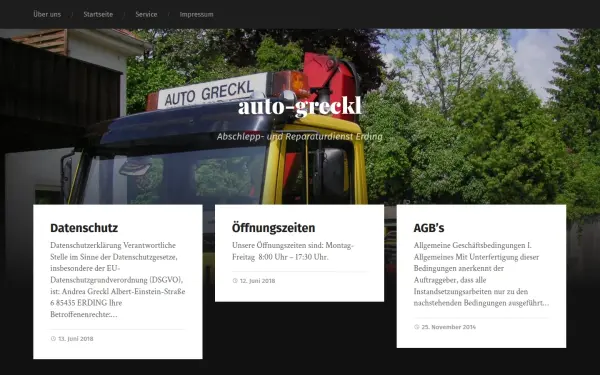Click the date 25. November 2014
The height and width of the screenshot is (375, 600).
click(449, 327)
